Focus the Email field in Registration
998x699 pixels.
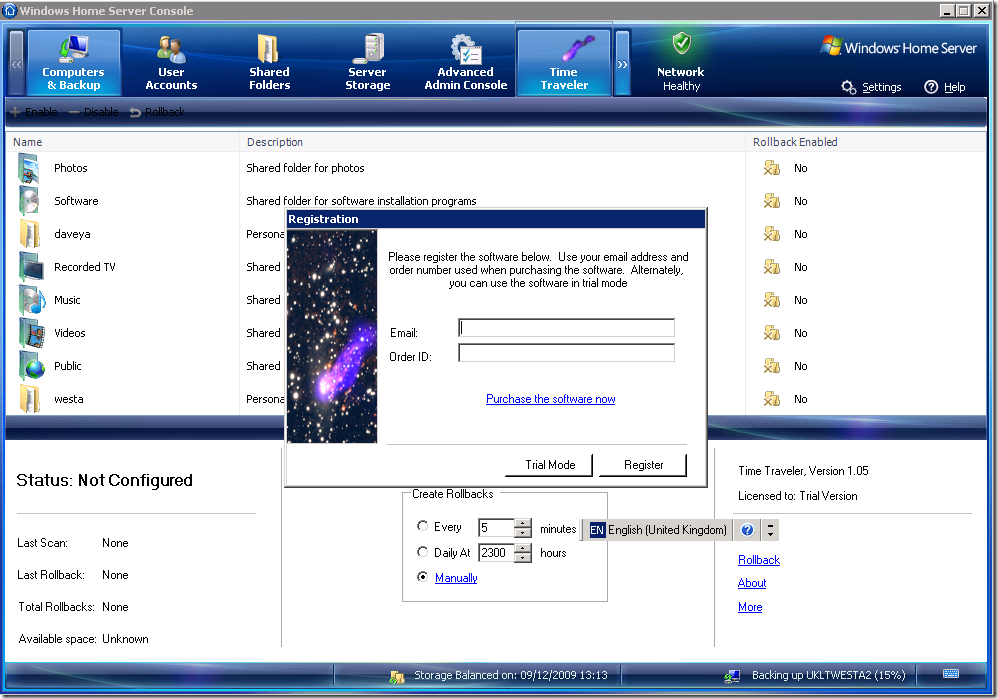[x=566, y=328]
